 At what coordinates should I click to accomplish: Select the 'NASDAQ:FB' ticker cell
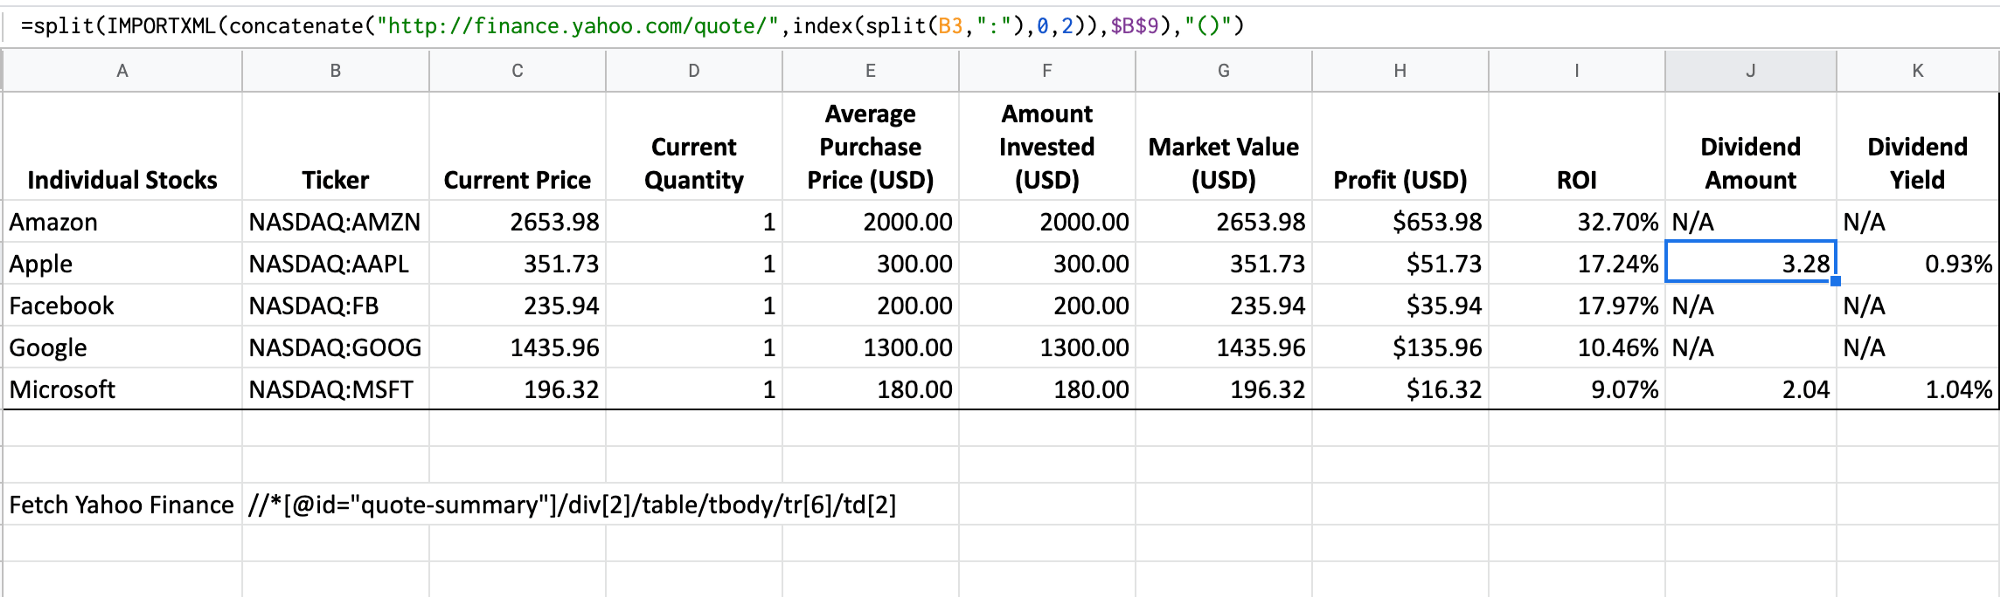point(335,305)
